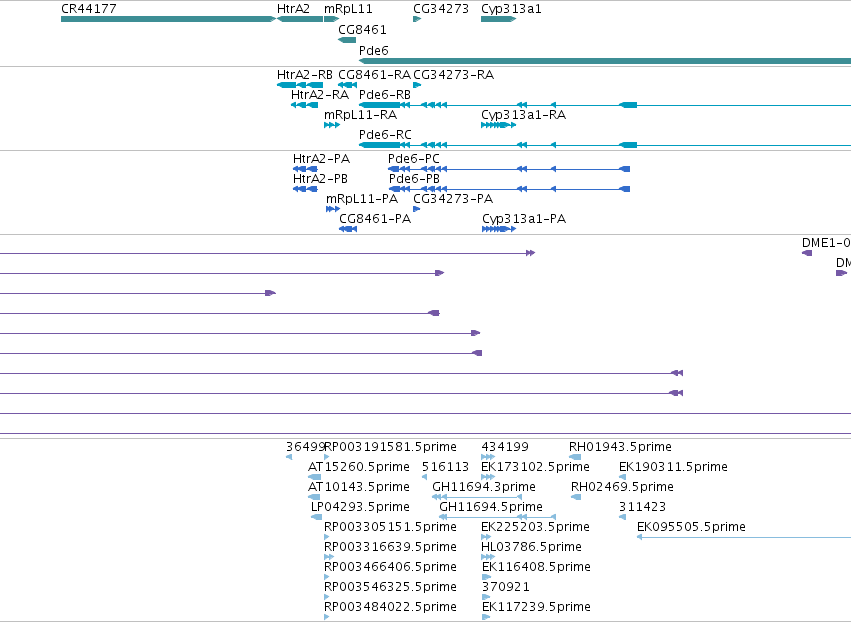Click the RP003466406.5prime EST label
851x622 pixels.
click(390, 567)
